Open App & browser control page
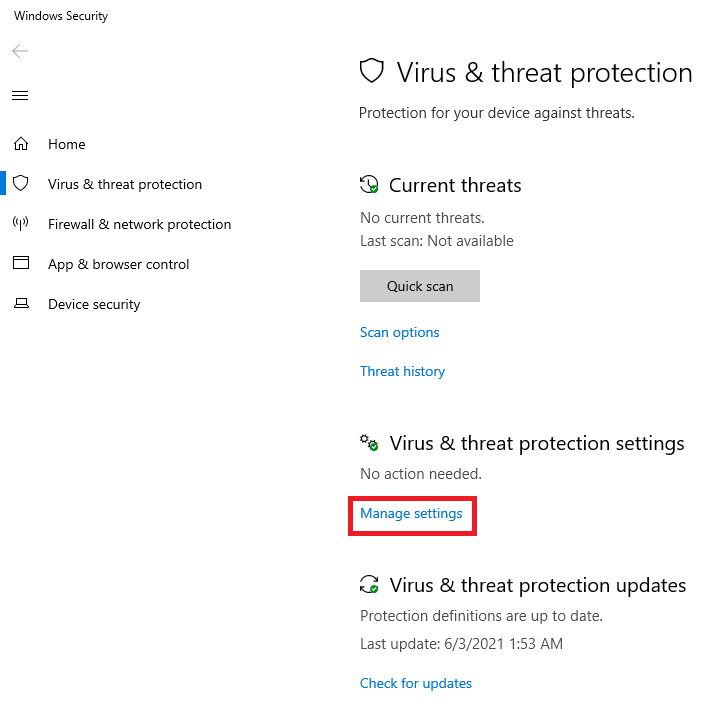Image resolution: width=723 pixels, height=701 pixels. point(118,264)
